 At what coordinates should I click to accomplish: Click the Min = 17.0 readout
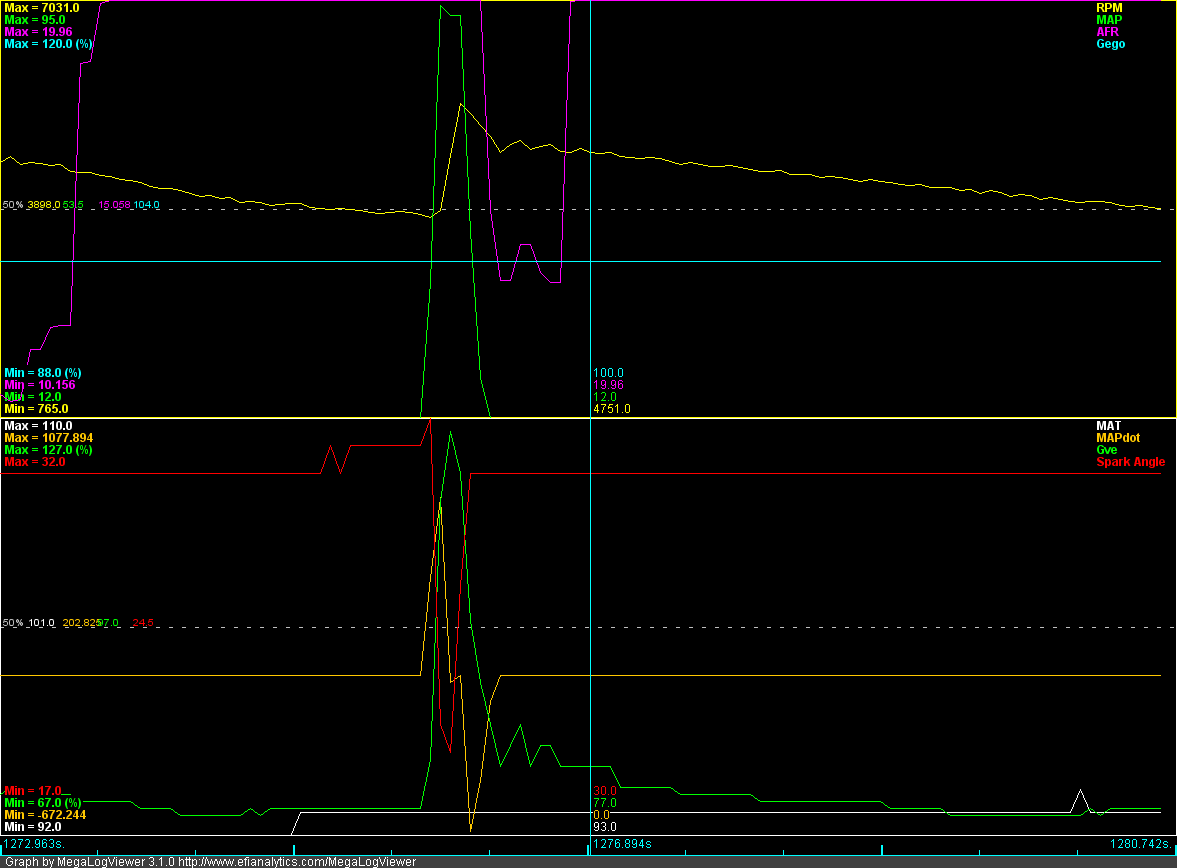coord(33,791)
